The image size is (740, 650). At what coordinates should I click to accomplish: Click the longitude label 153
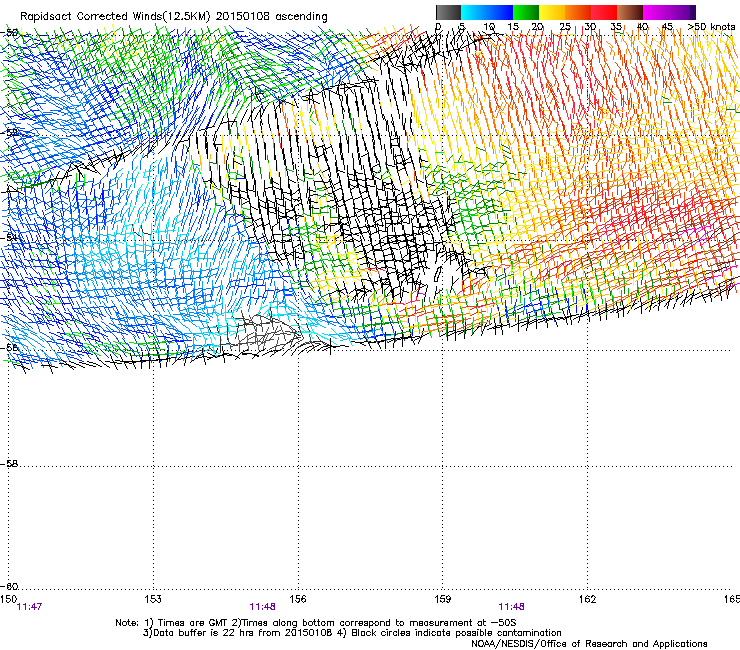tap(153, 599)
